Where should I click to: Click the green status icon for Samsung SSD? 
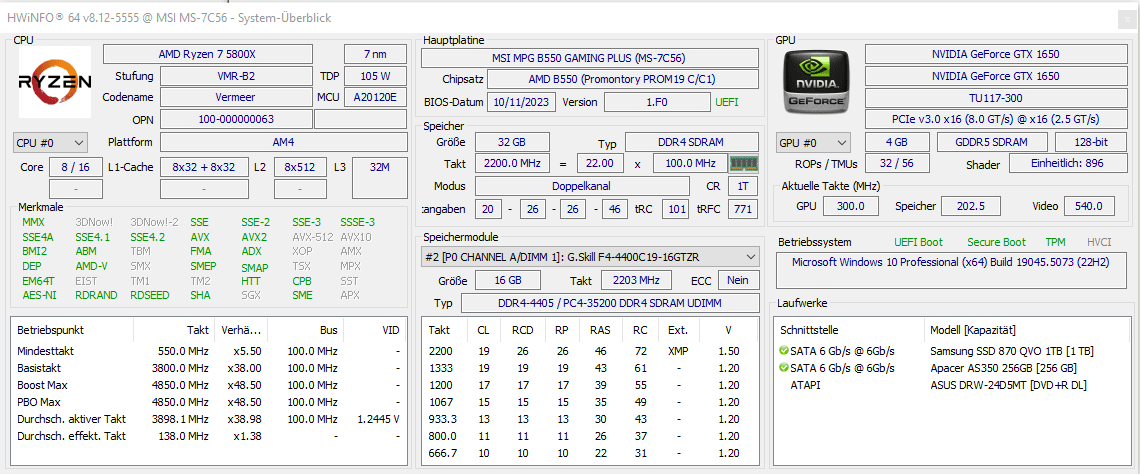(x=783, y=351)
